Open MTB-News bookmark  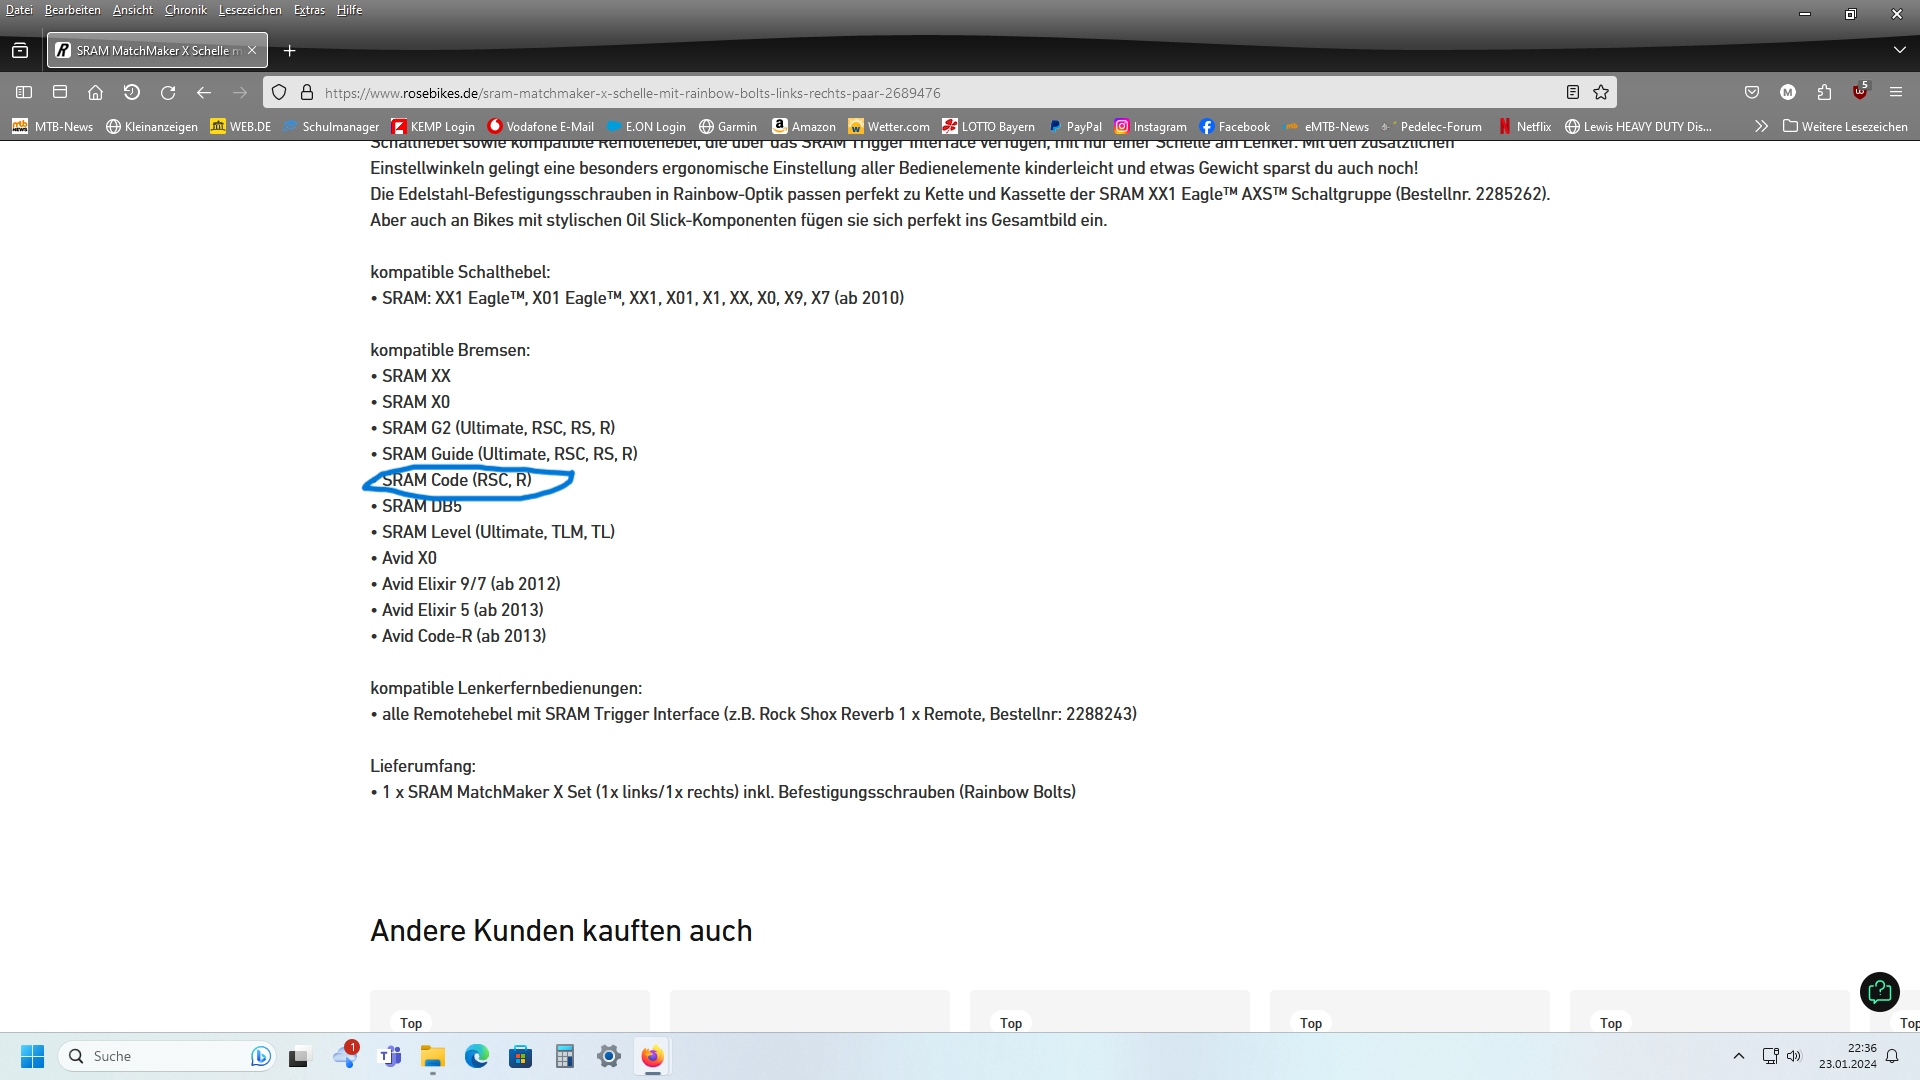(x=53, y=126)
